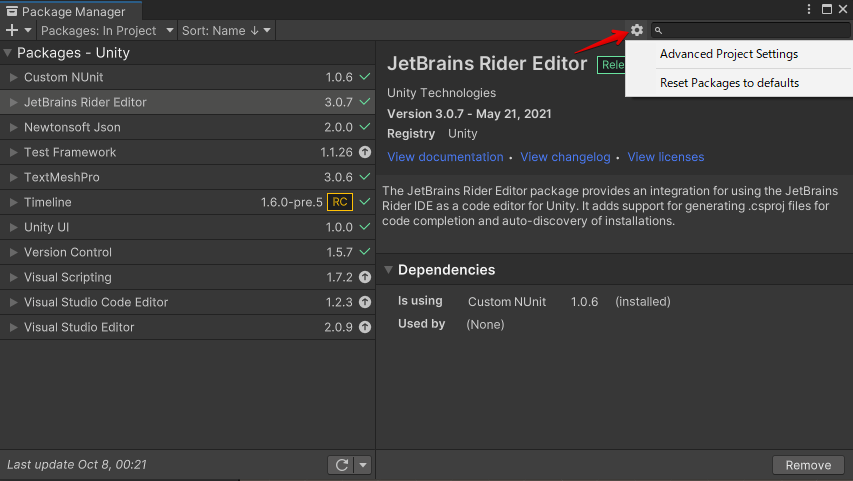
Task: Click Visual Scripting update-available icon
Action: pos(365,278)
